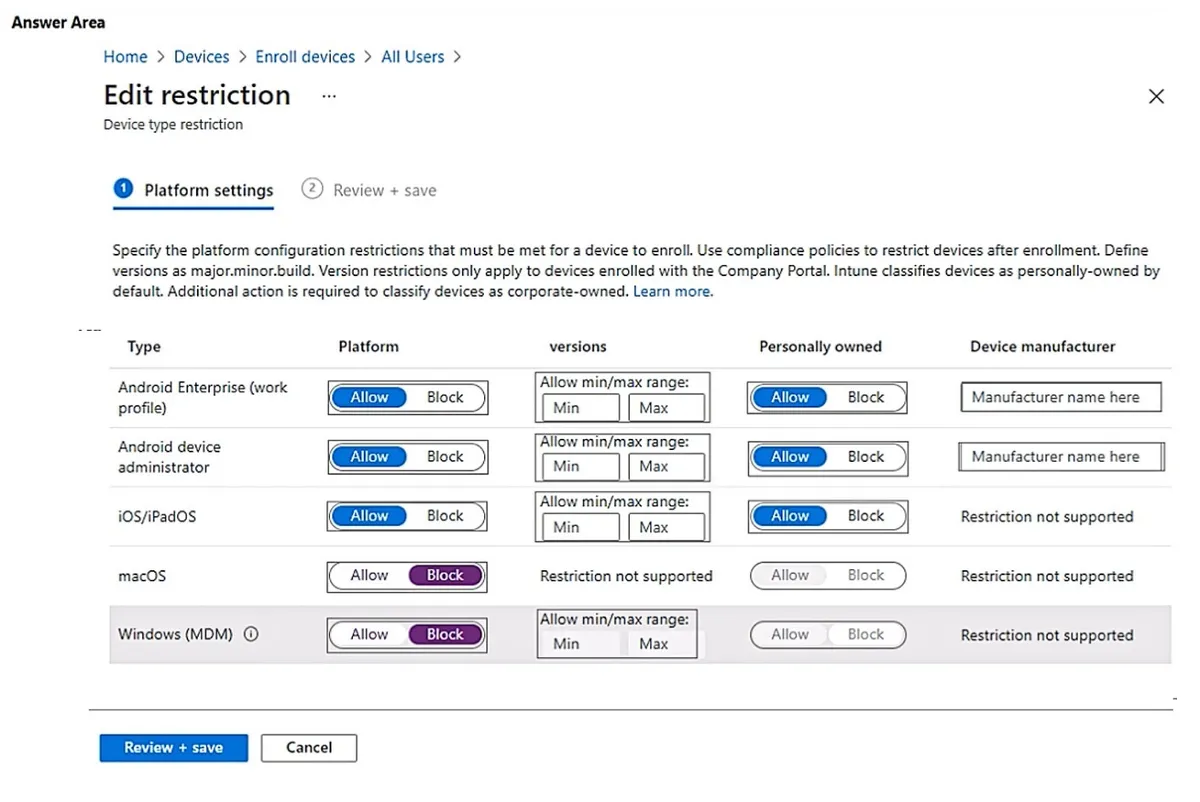The width and height of the screenshot is (1200, 802).
Task: Open the Enroll devices breadcrumb
Action: (x=305, y=57)
